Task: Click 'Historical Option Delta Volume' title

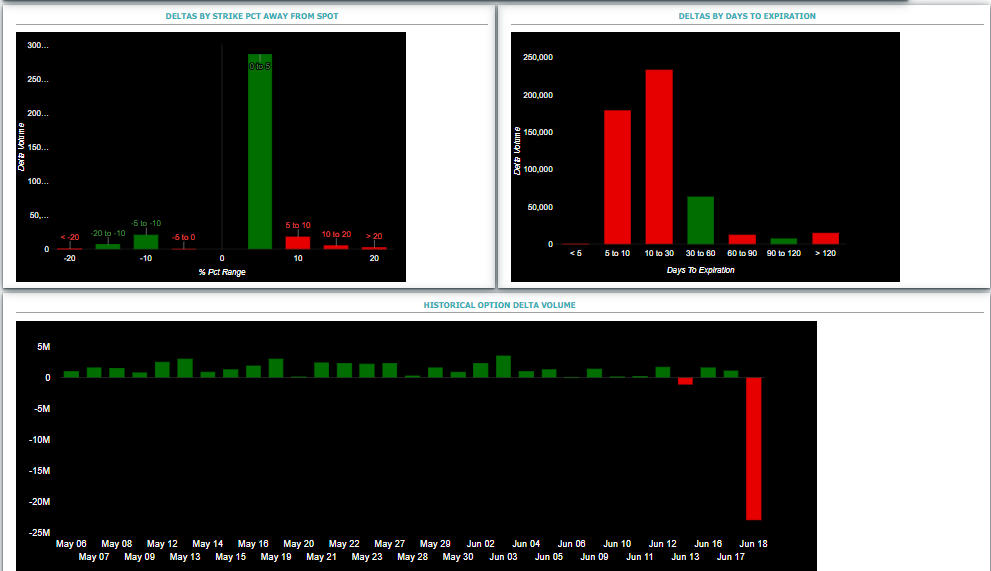Action: point(499,305)
